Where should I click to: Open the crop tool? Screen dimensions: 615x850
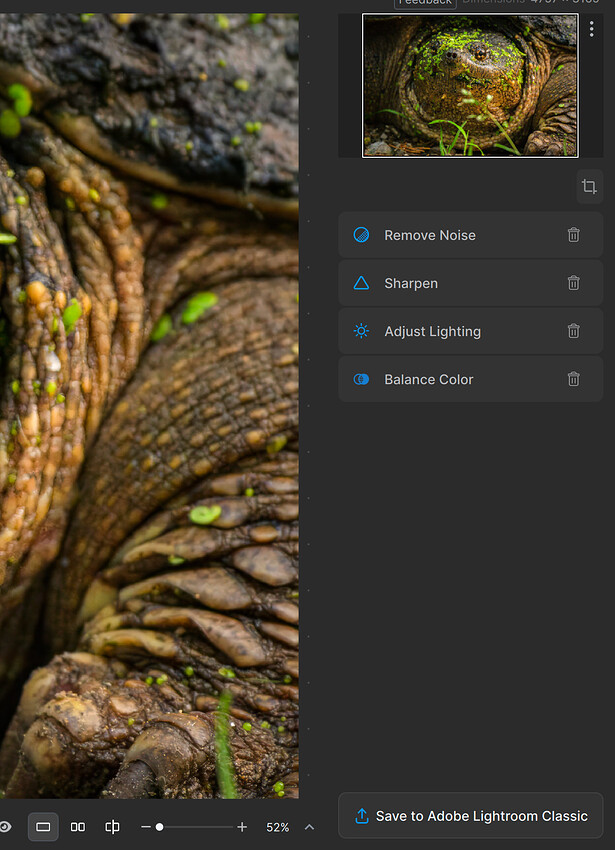tap(589, 187)
